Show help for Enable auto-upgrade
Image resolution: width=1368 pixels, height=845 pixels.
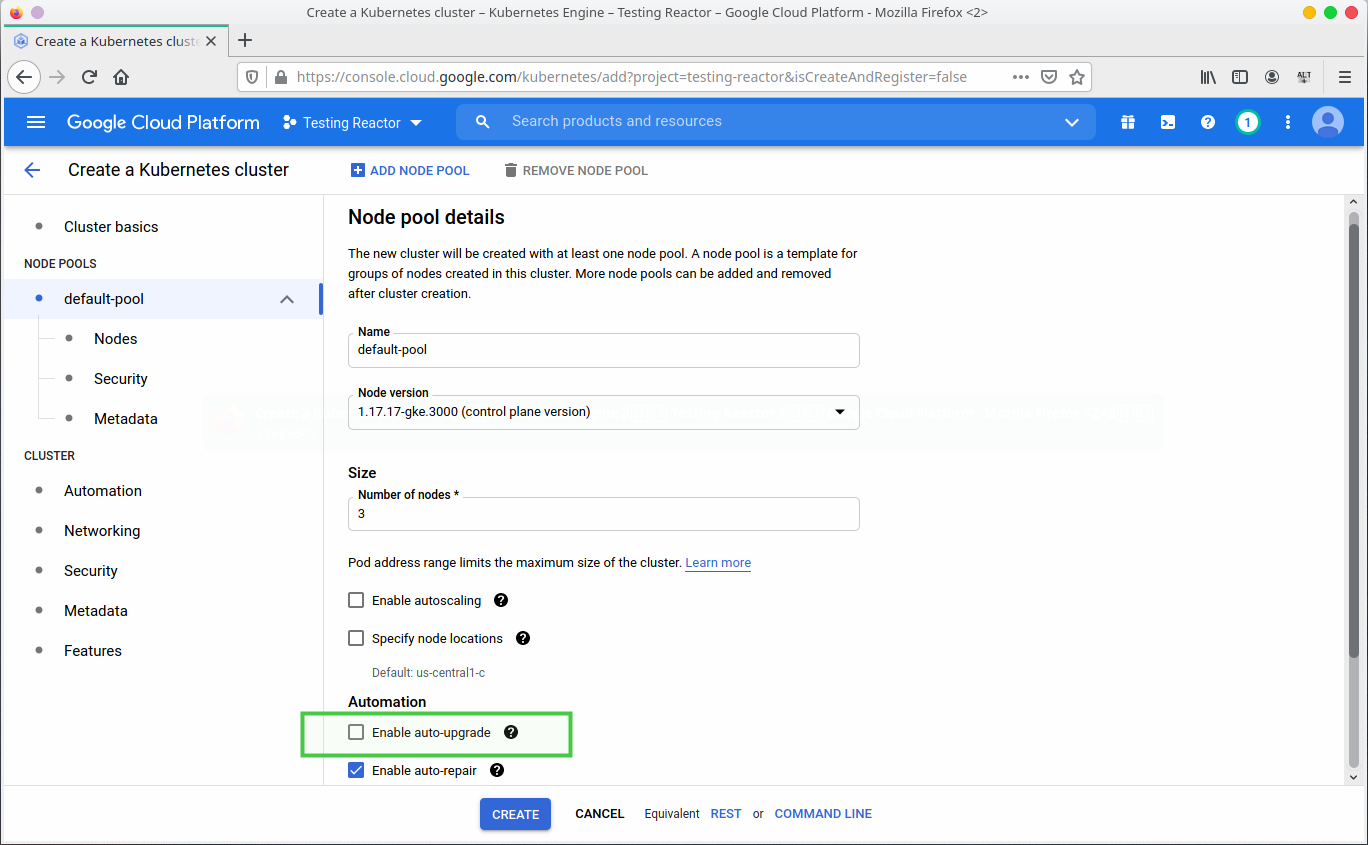[511, 733]
